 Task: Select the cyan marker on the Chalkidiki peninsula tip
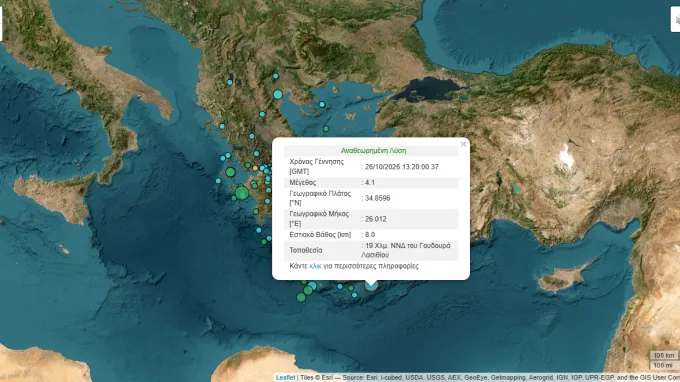click(322, 104)
